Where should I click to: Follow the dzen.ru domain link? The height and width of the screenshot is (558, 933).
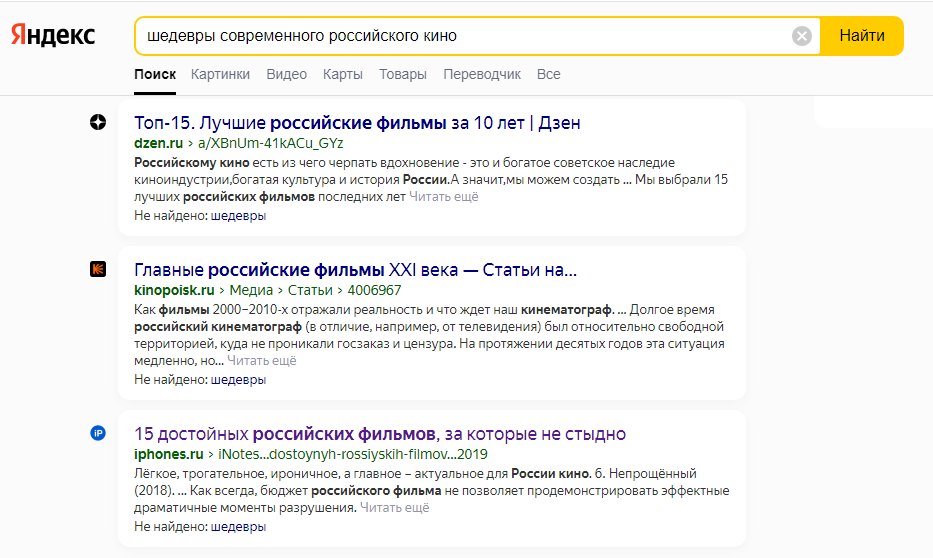(x=158, y=143)
